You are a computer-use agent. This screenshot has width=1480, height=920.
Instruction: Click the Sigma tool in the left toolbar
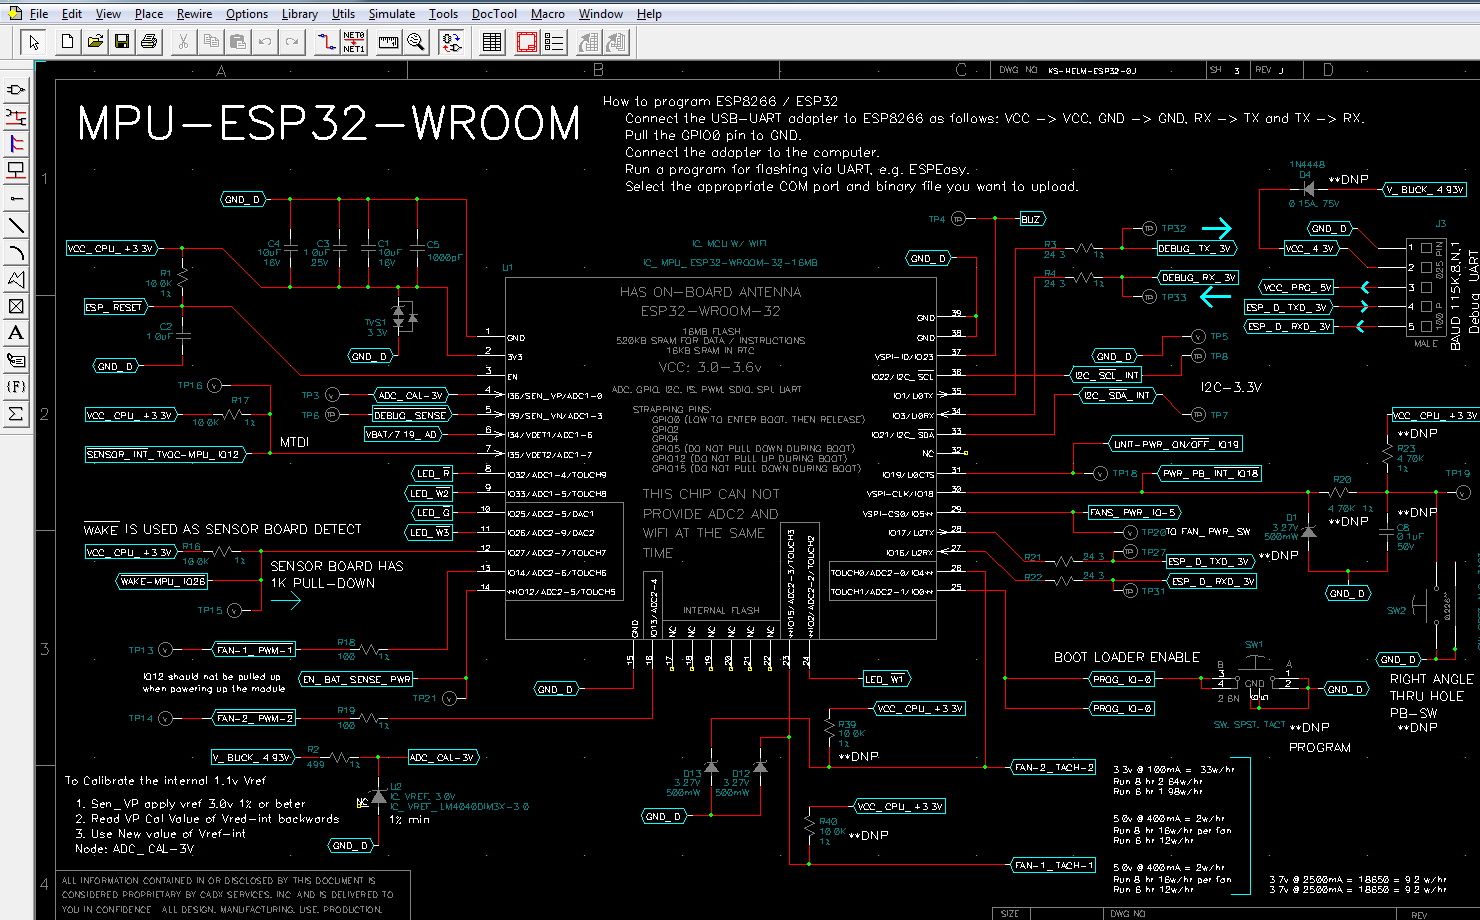(16, 414)
